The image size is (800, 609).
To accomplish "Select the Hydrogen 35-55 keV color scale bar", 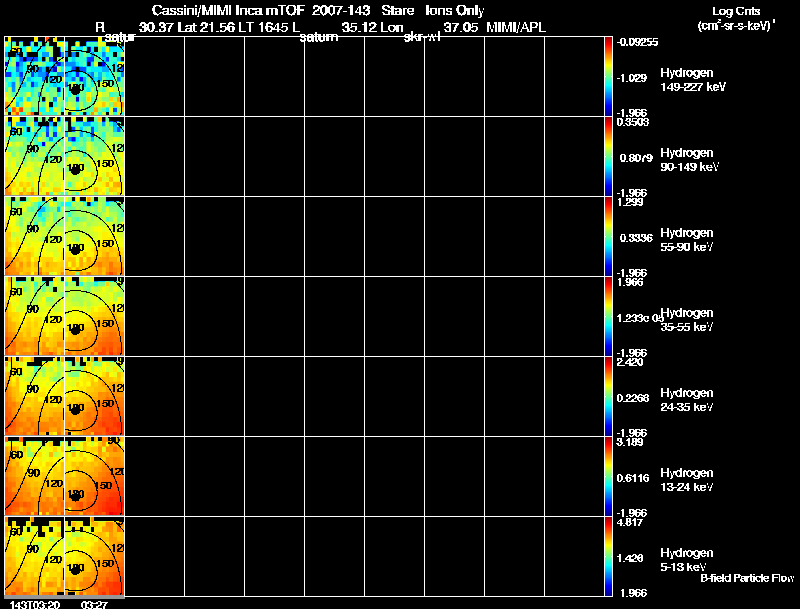I will point(608,316).
